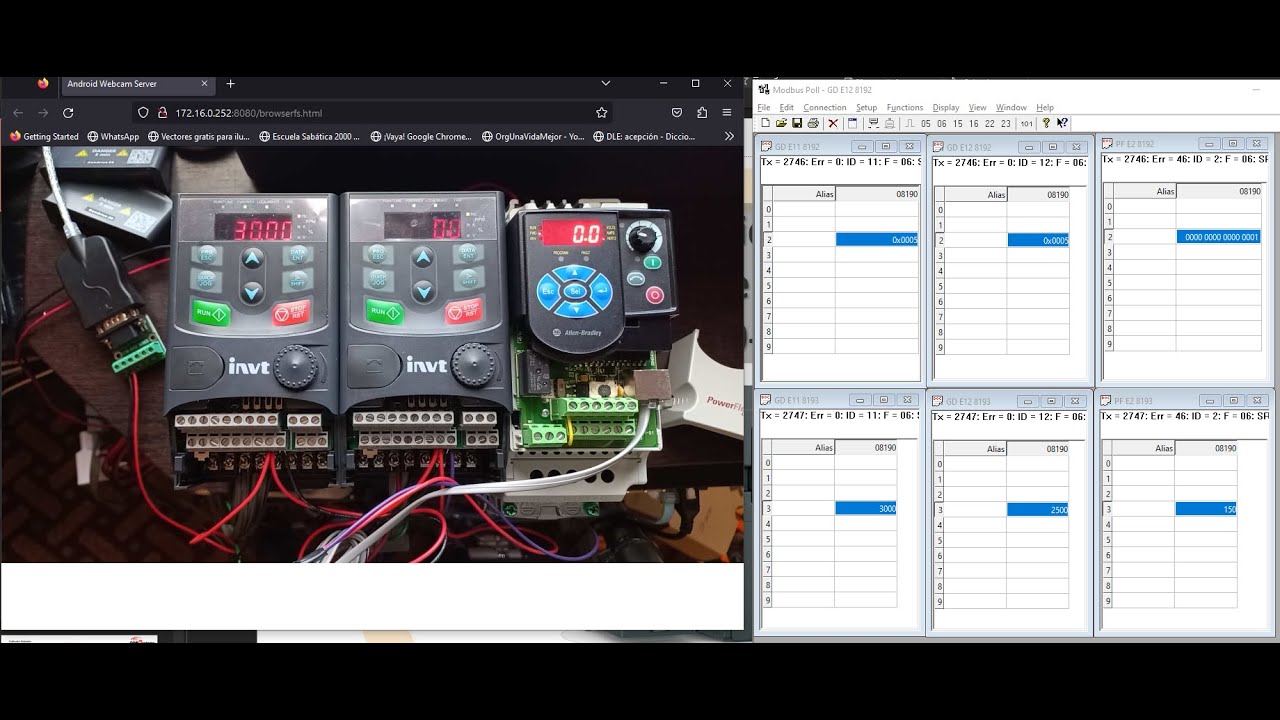Open the ¡Vaya! Google Chrome bookmark
Screen dimensions: 1280x720
click(x=421, y=136)
